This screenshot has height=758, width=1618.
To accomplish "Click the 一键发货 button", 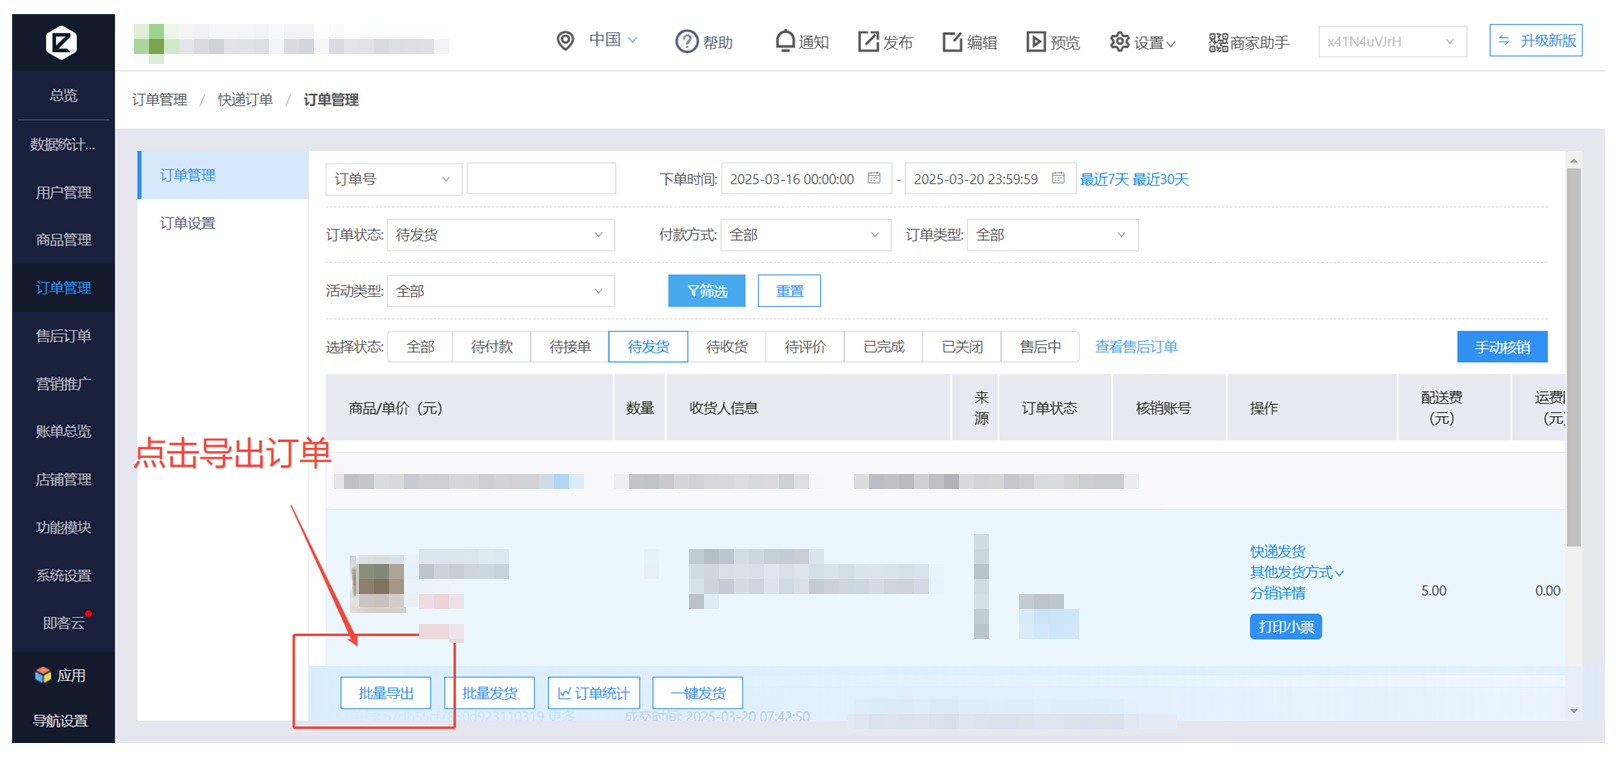I will 698,693.
